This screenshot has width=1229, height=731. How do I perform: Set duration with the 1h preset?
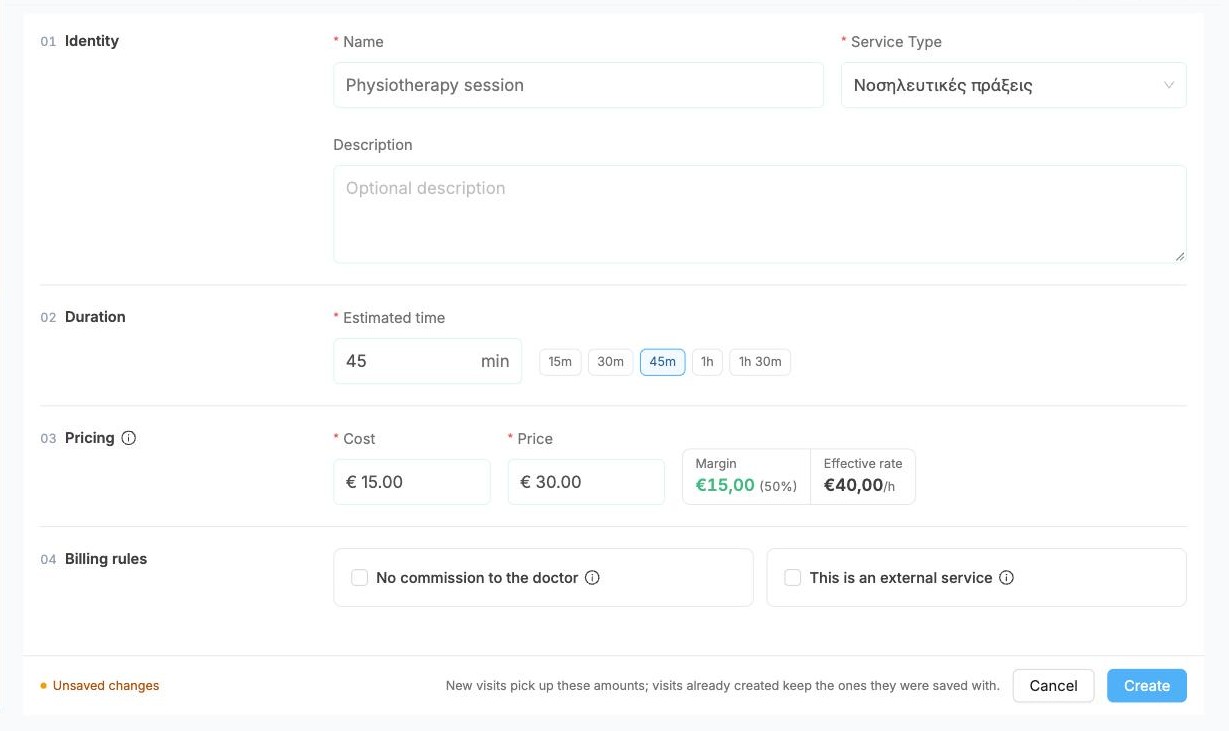tap(707, 361)
